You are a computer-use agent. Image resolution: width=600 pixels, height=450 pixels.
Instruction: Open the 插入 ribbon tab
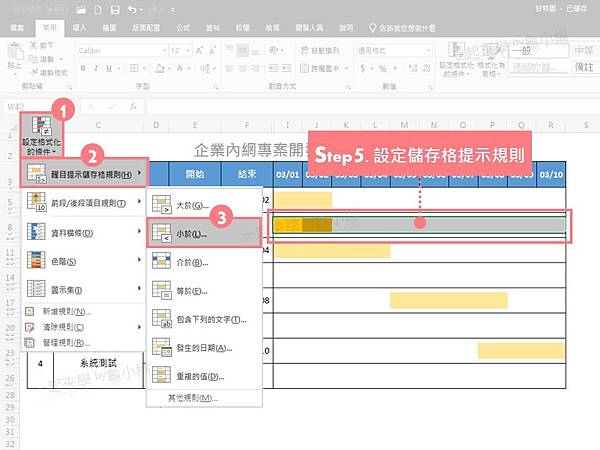coord(80,28)
